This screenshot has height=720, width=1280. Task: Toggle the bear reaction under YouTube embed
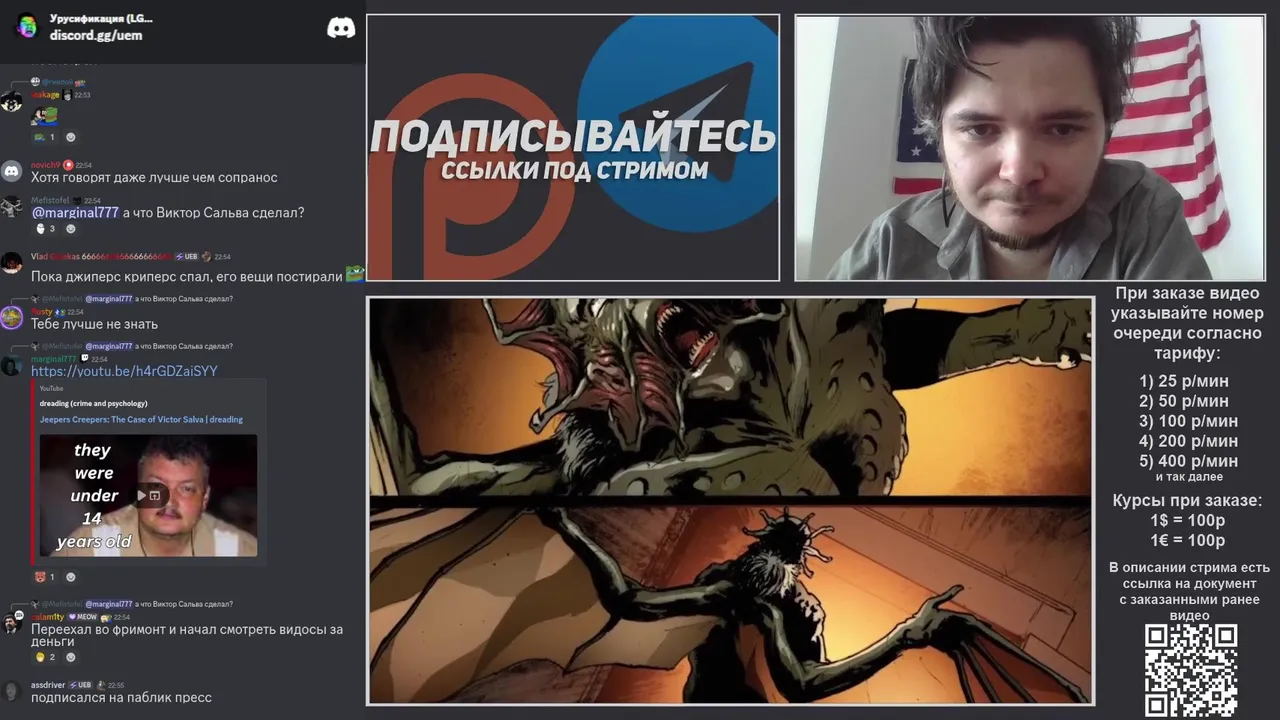(45, 577)
